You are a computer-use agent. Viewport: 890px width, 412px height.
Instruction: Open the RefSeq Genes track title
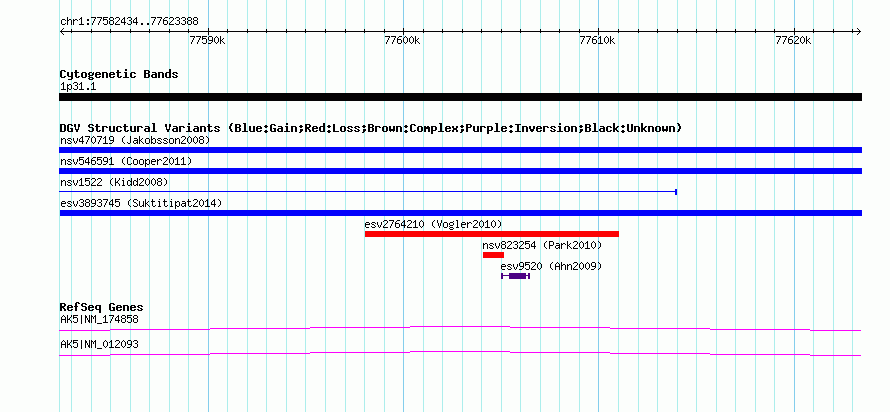(x=102, y=308)
